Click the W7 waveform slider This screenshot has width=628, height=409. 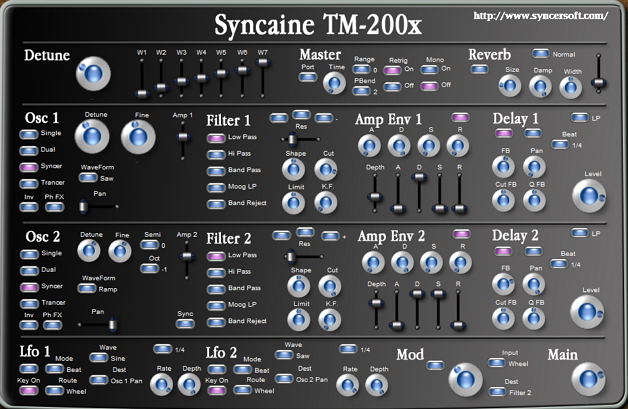pyautogui.click(x=263, y=77)
